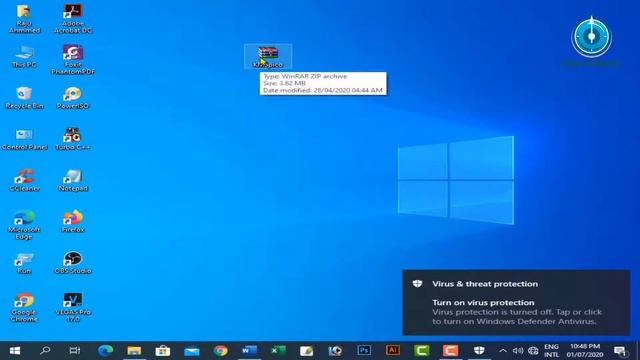Screen dimensions: 640x360
Task: Open taskbar Search magnifier
Action: click(45, 351)
